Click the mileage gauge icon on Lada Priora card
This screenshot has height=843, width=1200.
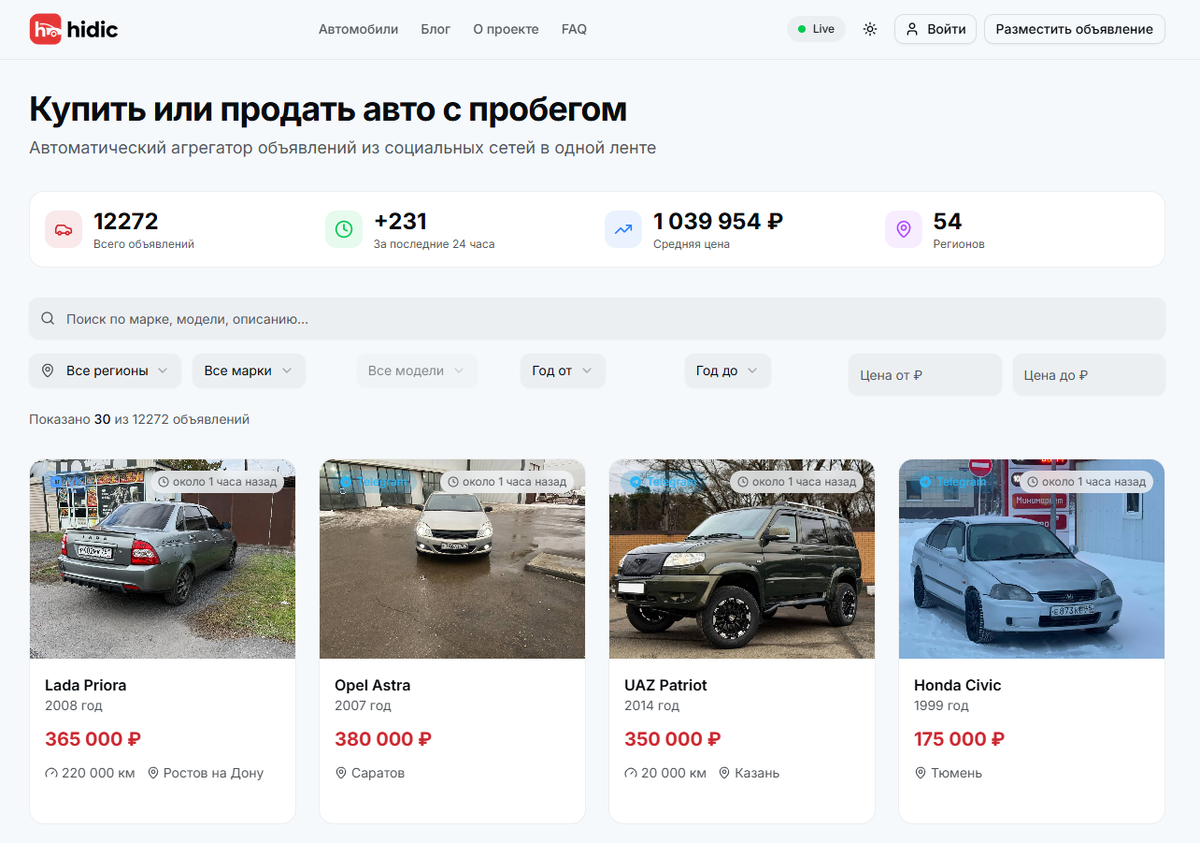click(x=51, y=773)
